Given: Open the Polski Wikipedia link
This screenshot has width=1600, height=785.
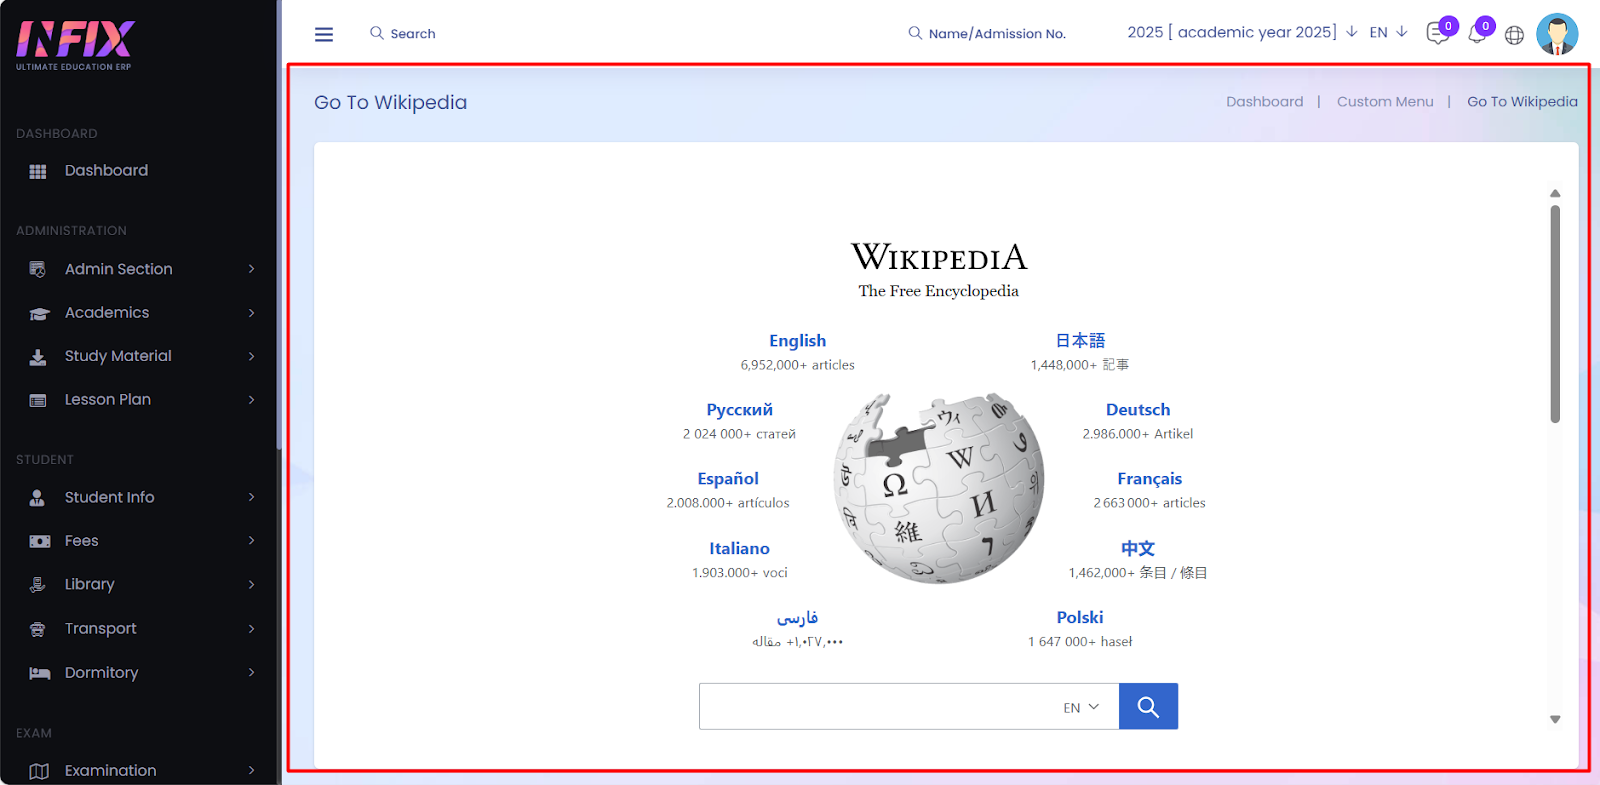Looking at the screenshot, I should coord(1080,617).
